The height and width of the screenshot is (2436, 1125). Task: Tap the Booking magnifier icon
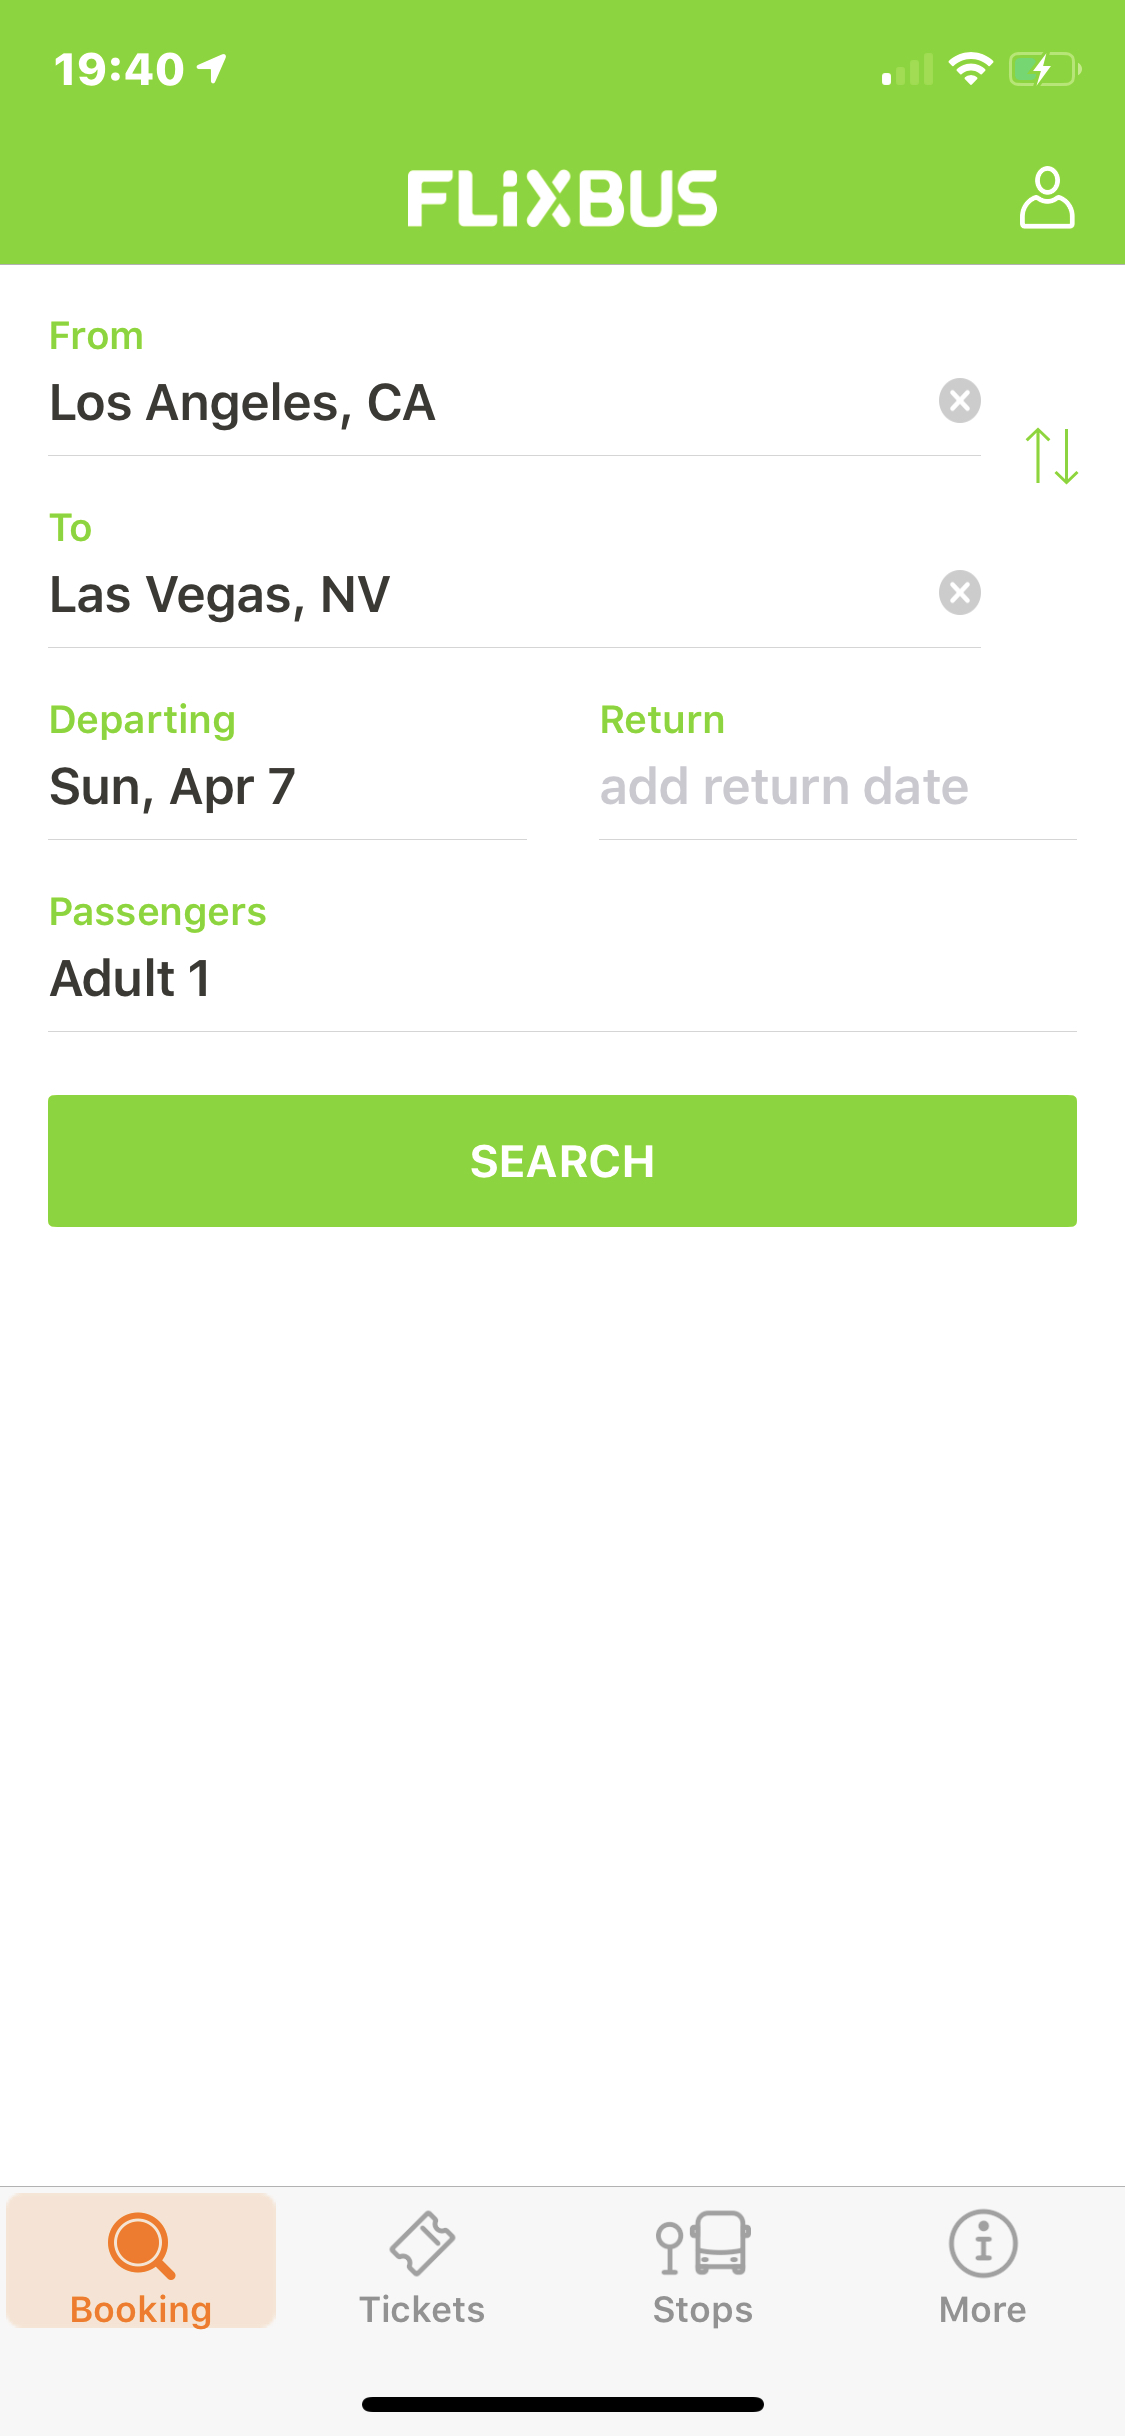point(141,2245)
